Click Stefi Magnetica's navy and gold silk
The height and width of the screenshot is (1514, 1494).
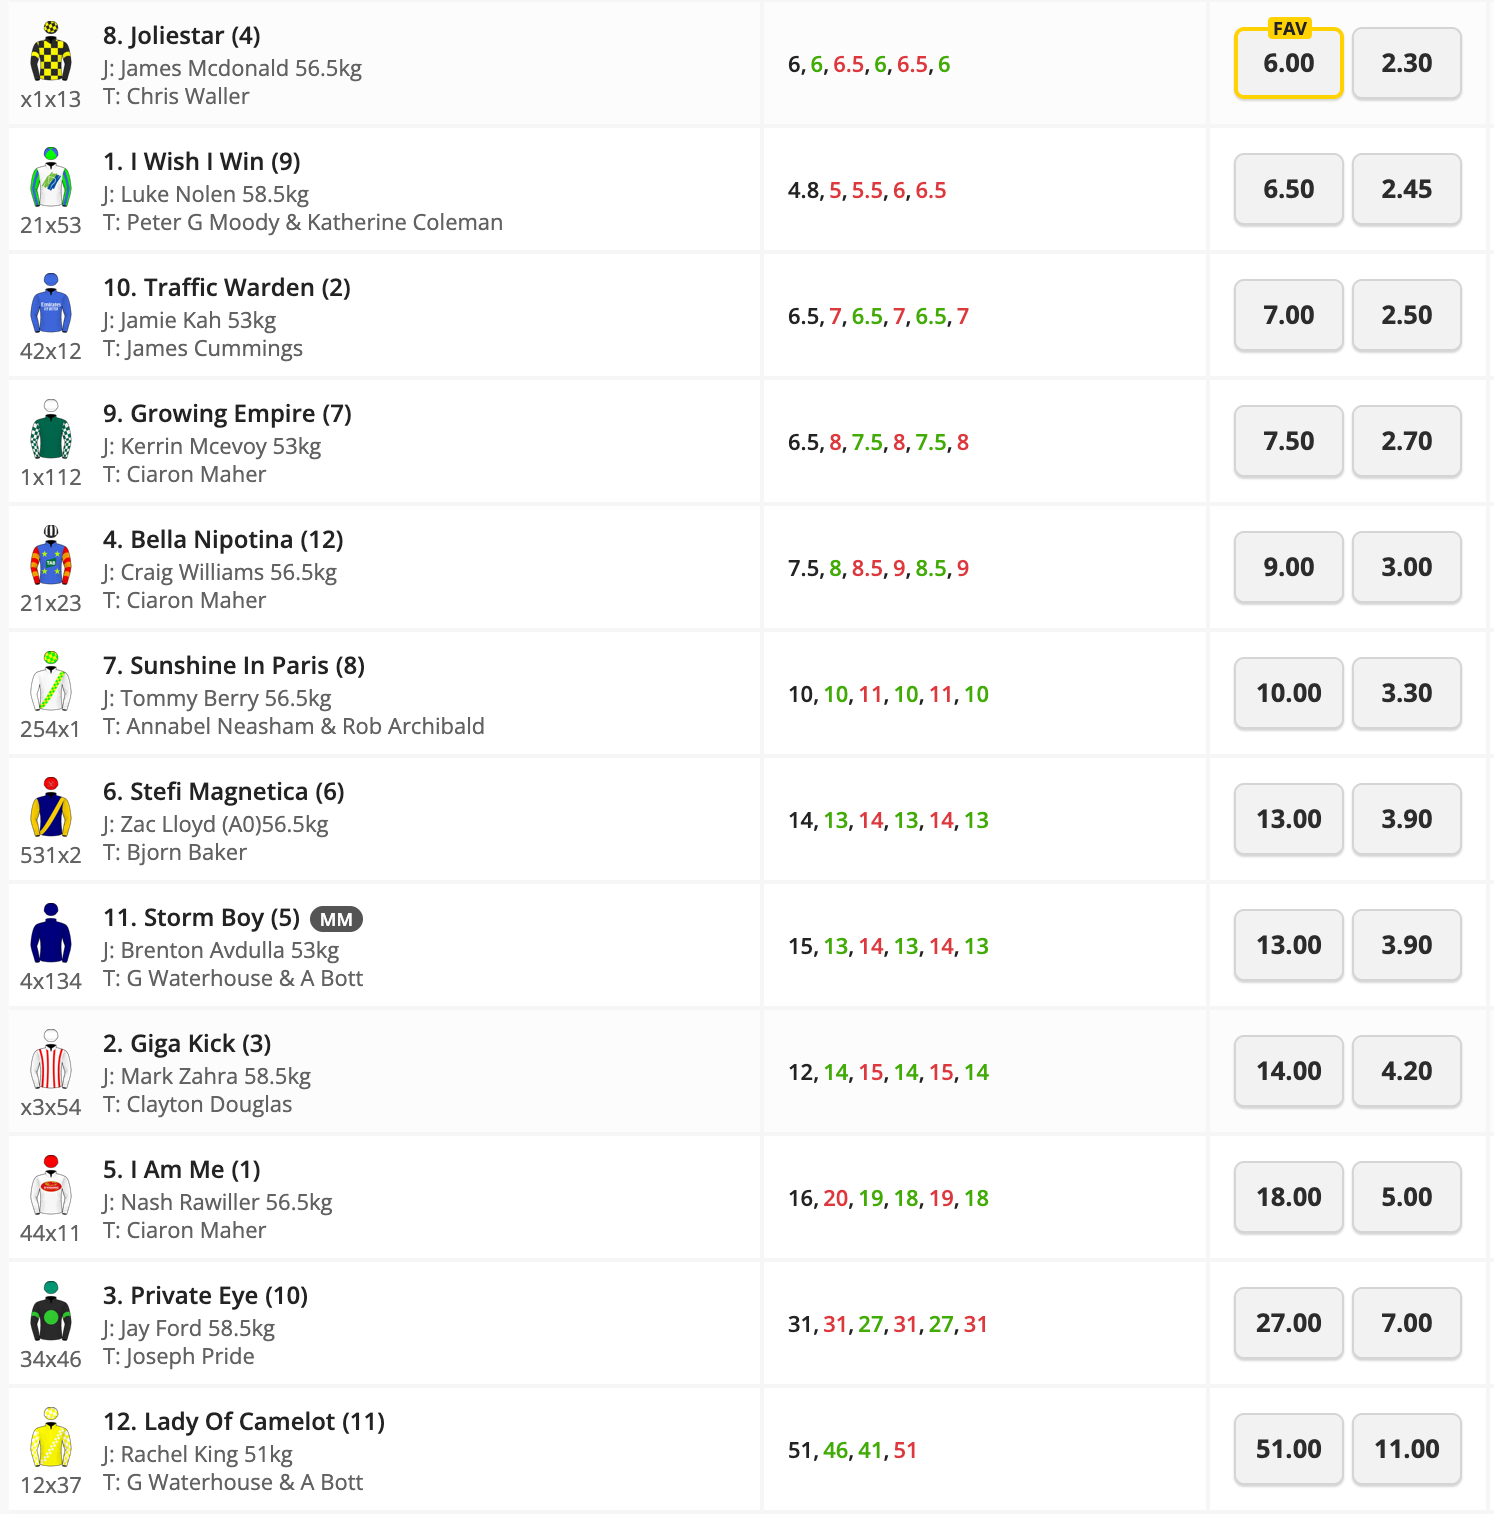[51, 809]
